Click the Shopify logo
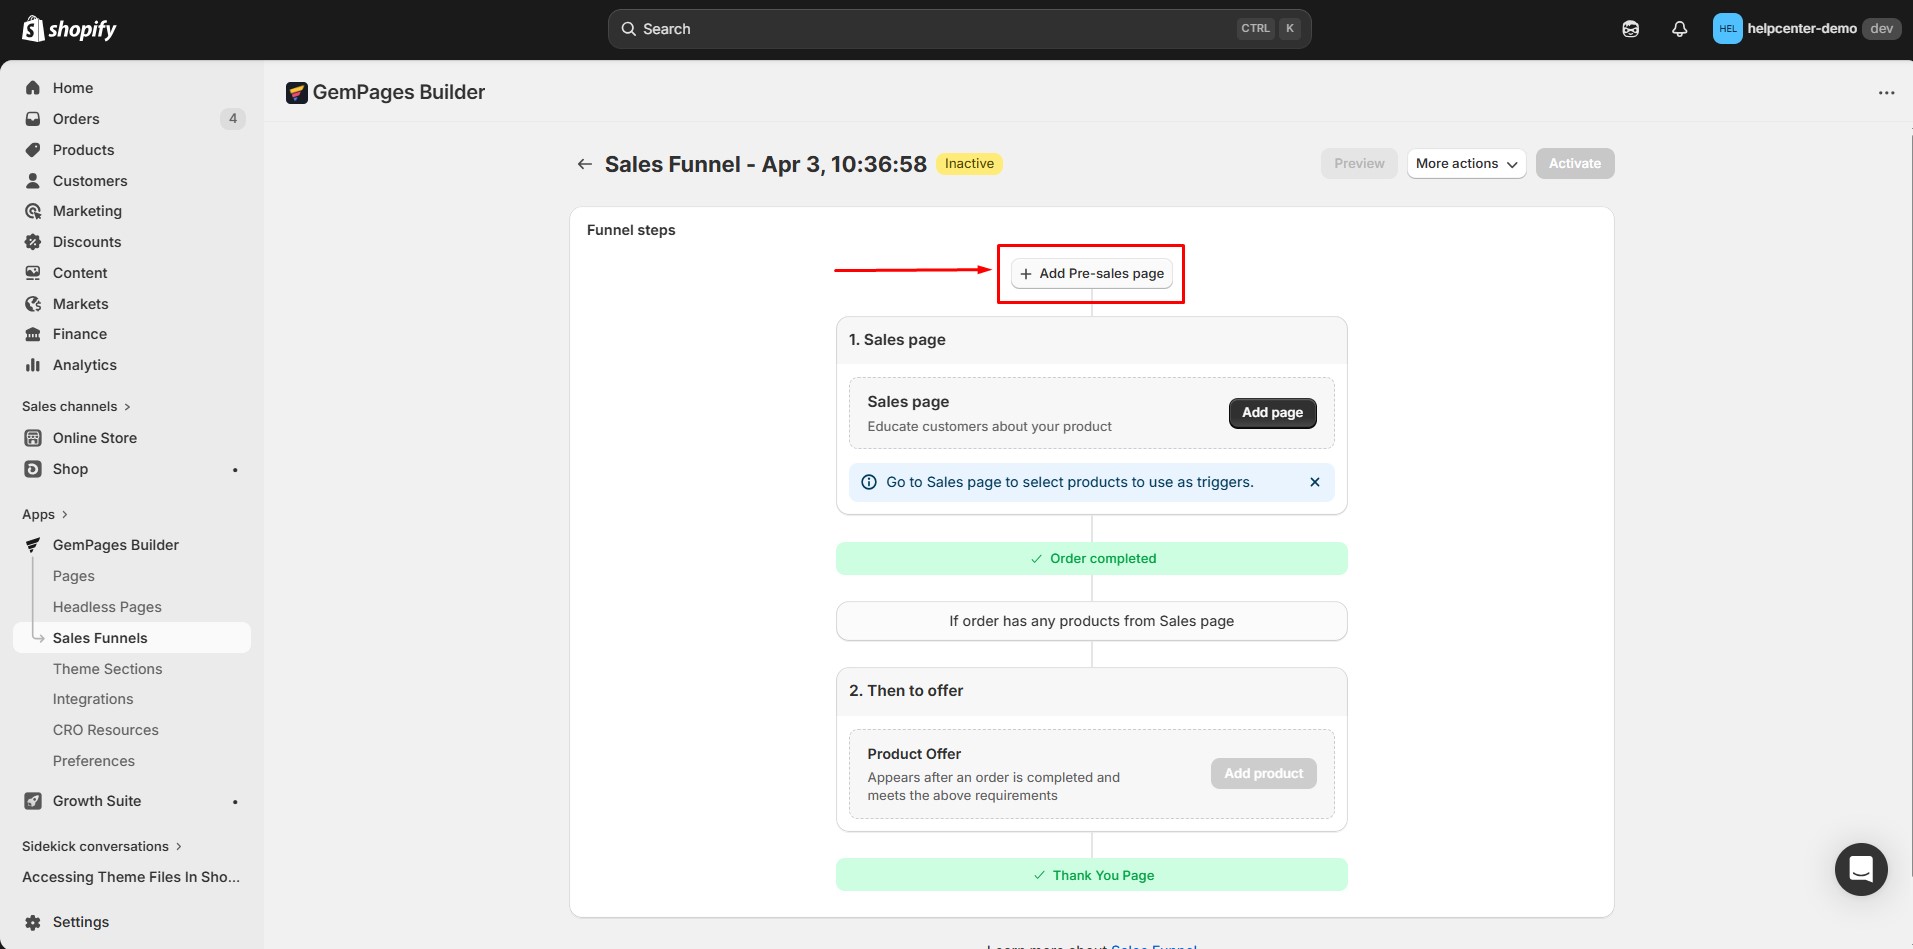This screenshot has width=1913, height=949. pyautogui.click(x=69, y=29)
